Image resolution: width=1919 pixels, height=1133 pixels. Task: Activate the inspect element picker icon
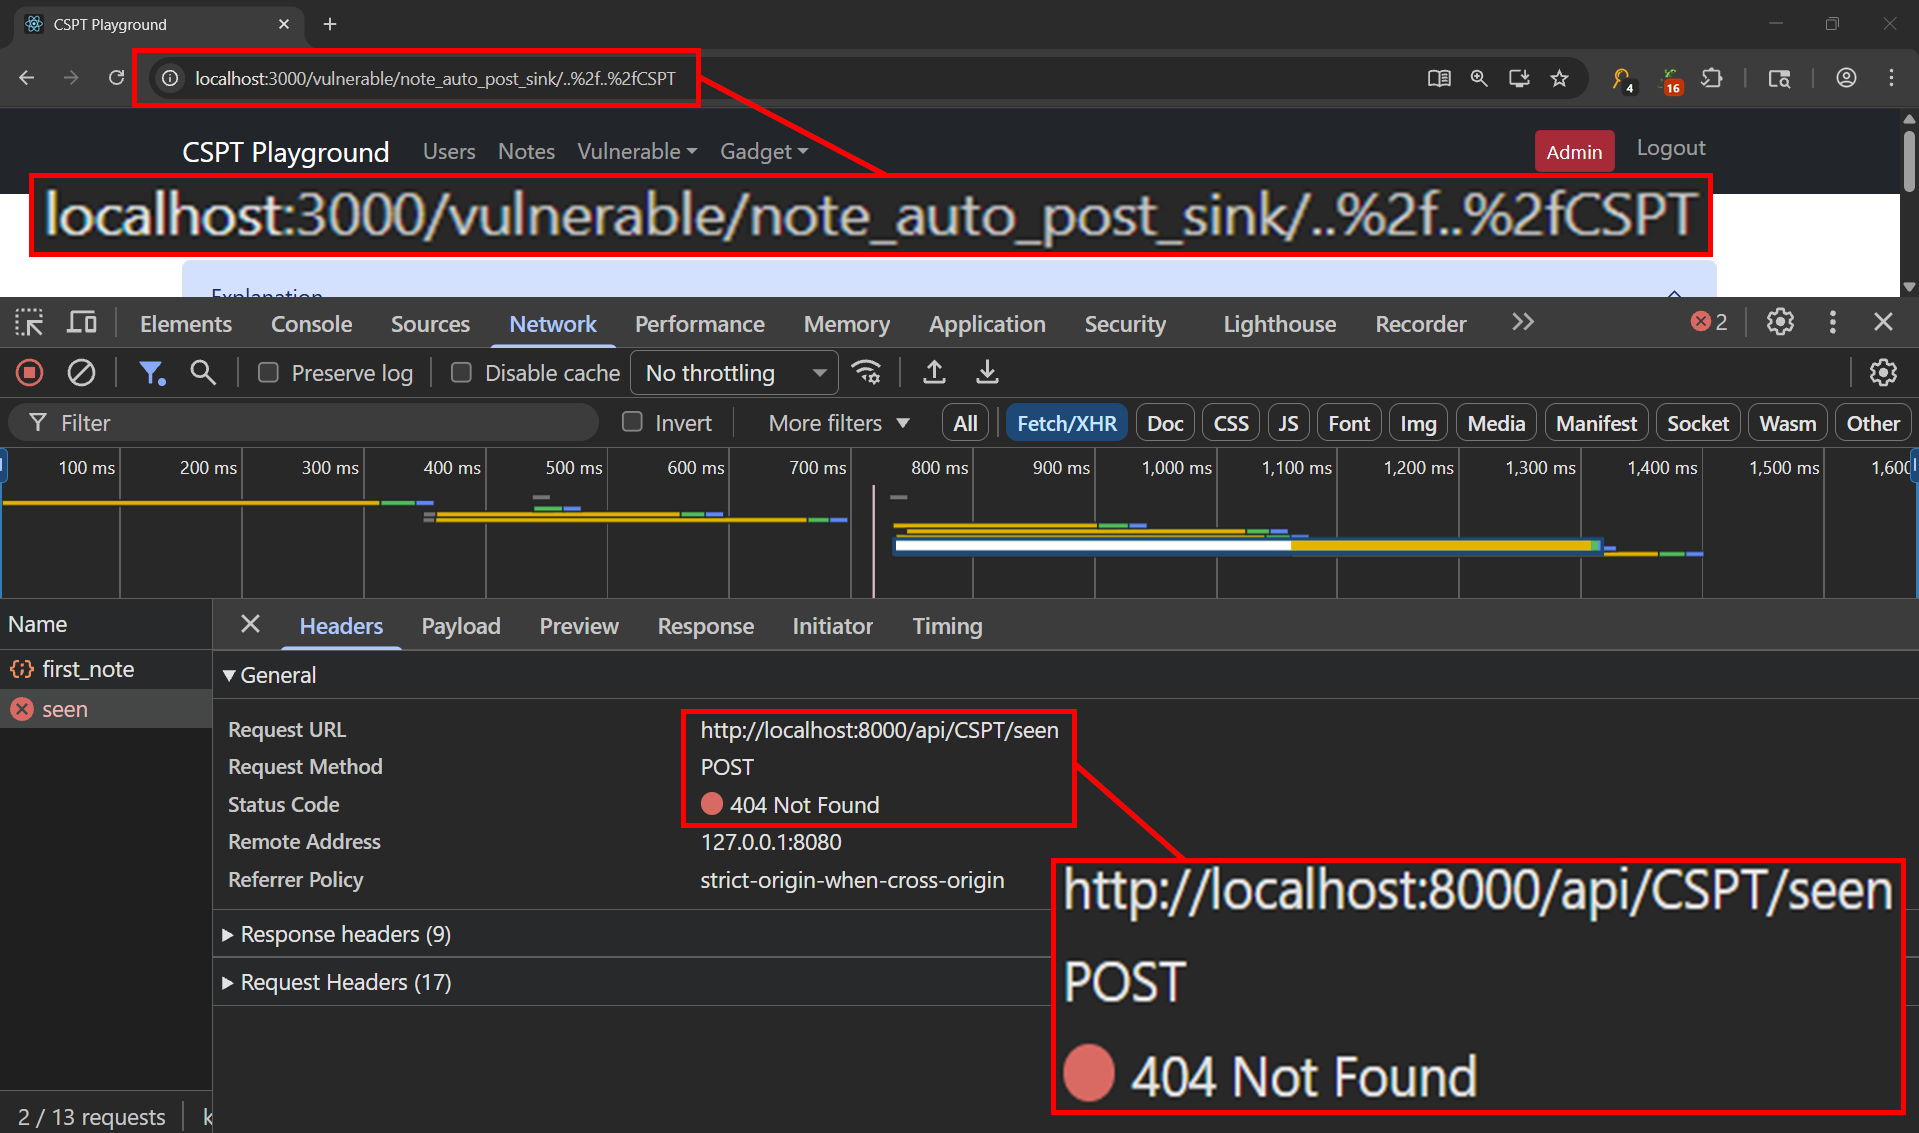[29, 323]
